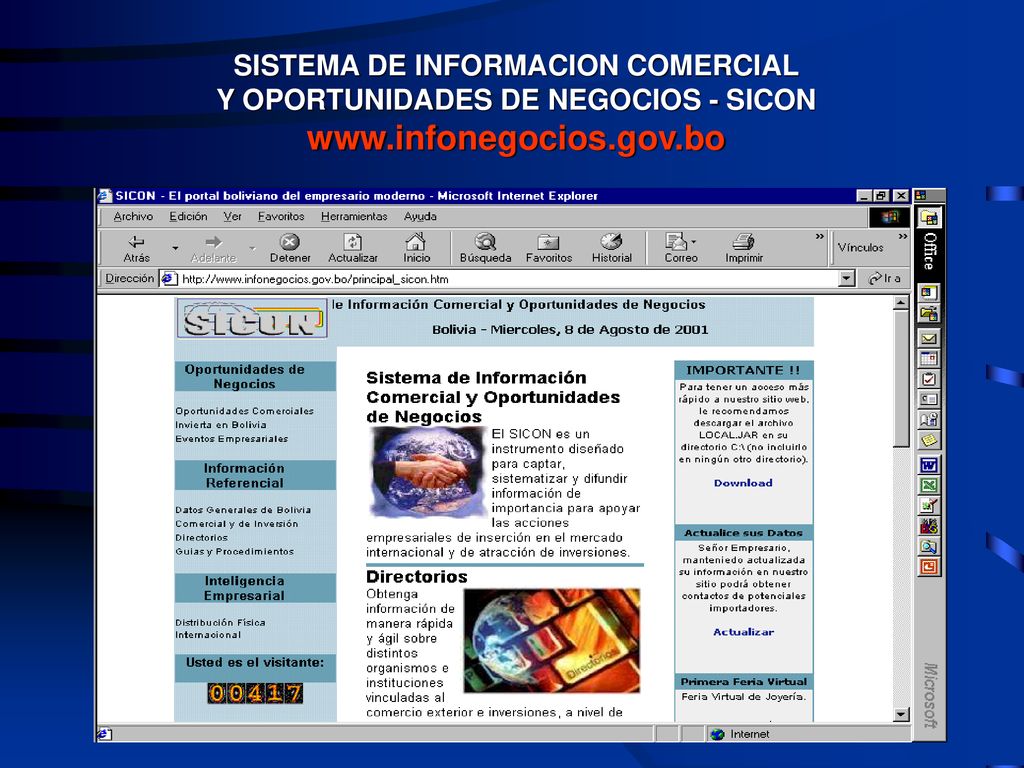
Task: Expand the Vínculos links chevron
Action: point(903,236)
